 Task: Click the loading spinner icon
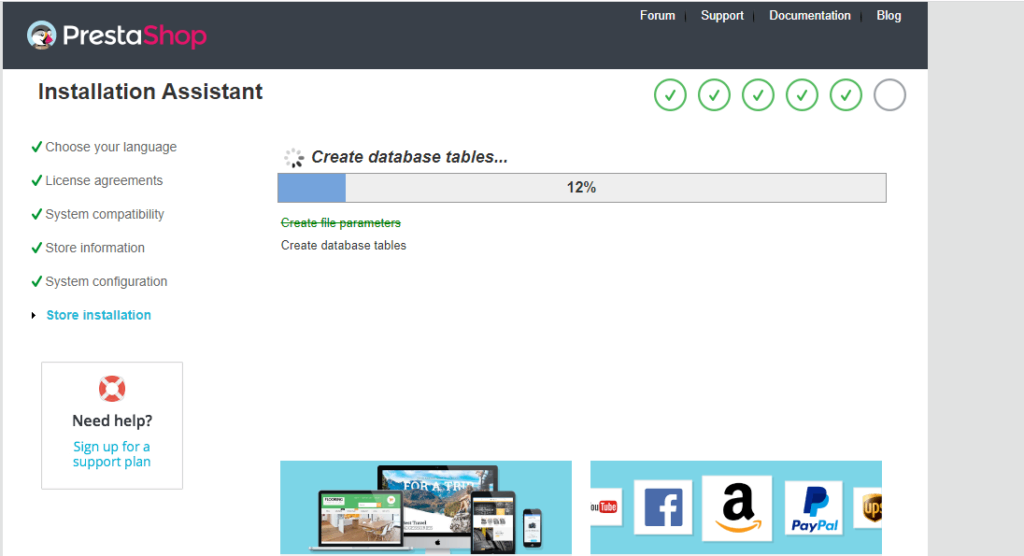coord(294,157)
